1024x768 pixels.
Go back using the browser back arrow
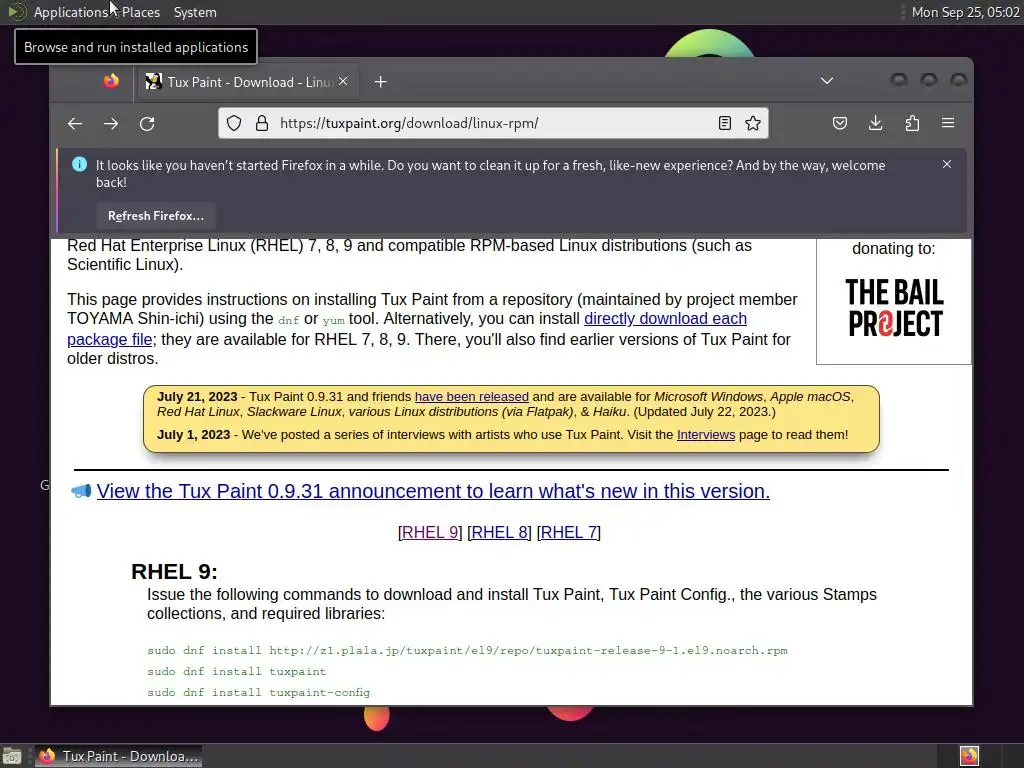coord(75,123)
